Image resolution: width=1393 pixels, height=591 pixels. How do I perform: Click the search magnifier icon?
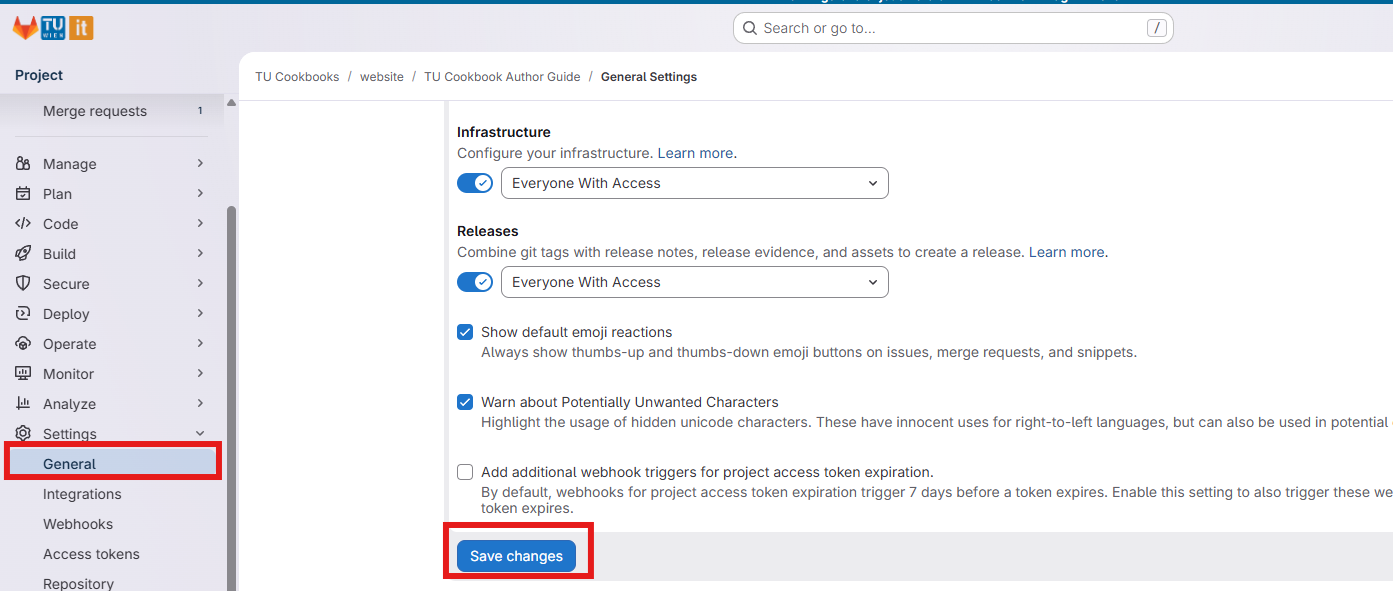click(752, 28)
